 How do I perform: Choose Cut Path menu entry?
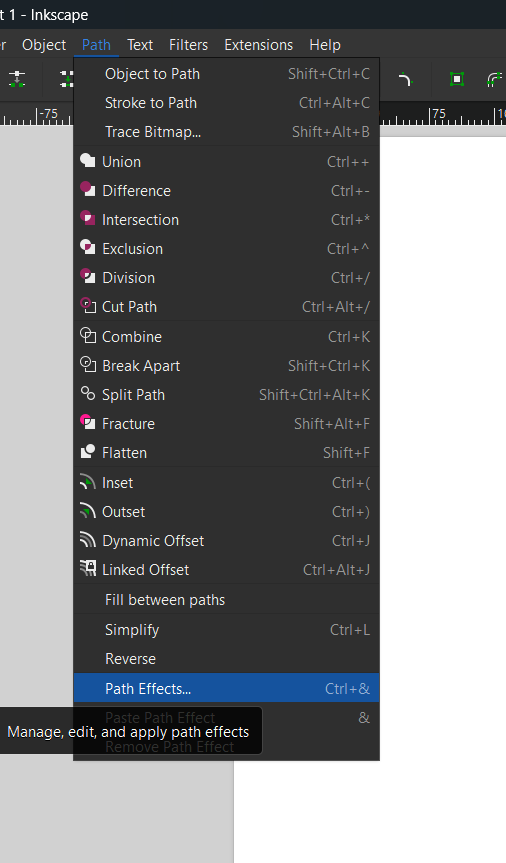[x=226, y=307]
